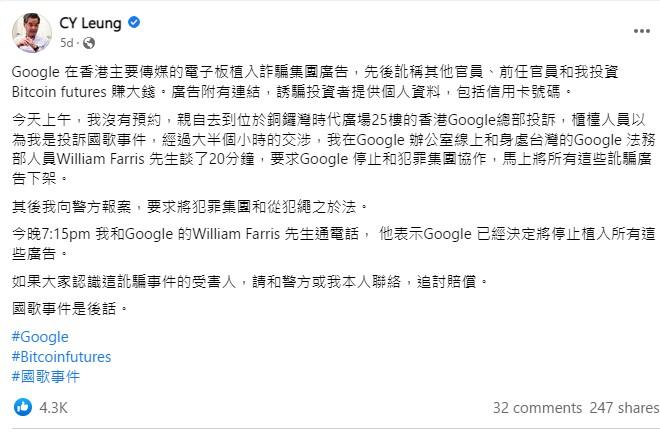660x432 pixels.
Task: Open CY Leung's profile picture
Action: (x=32, y=33)
